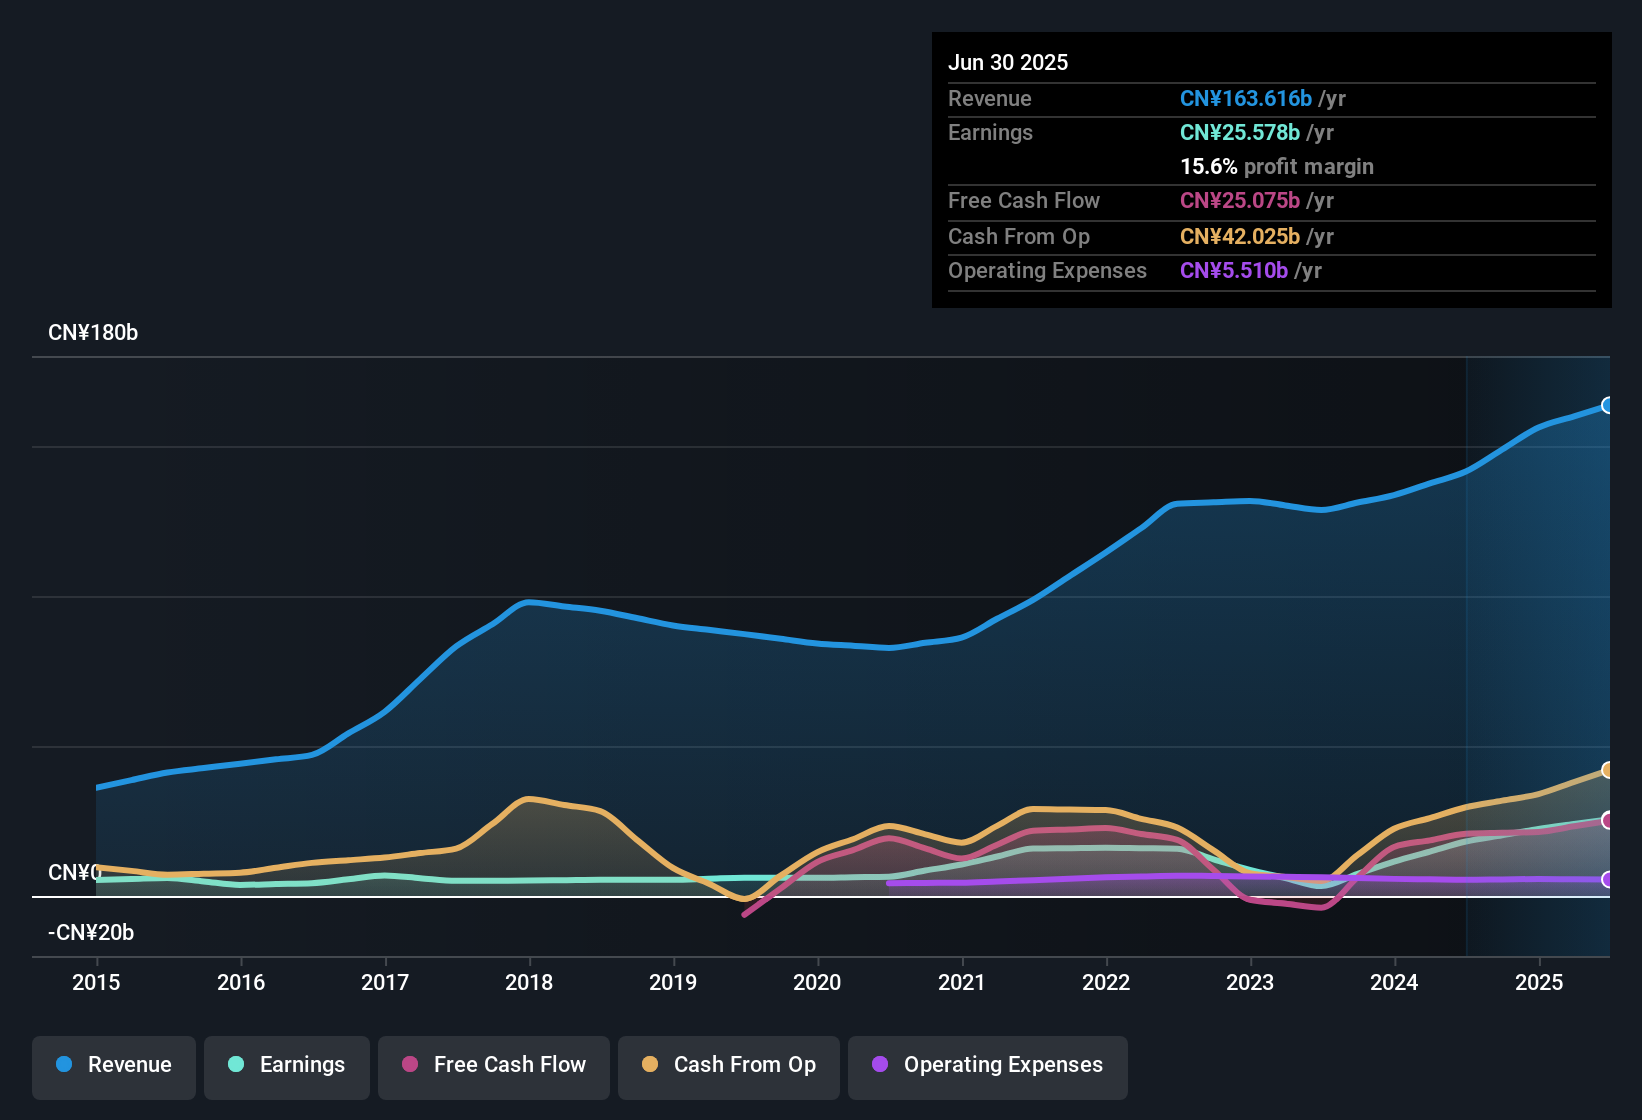Click the CN¥163.616b Revenue value
Viewport: 1642px width, 1120px height.
pyautogui.click(x=1246, y=98)
